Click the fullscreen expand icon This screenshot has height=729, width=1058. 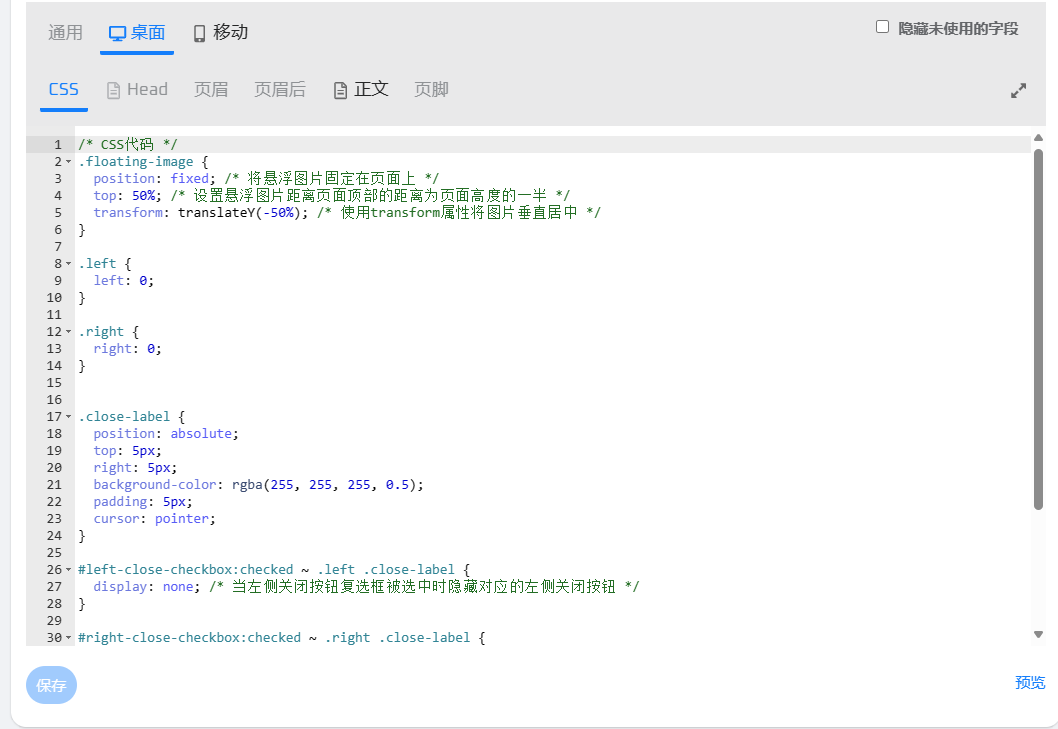(1018, 91)
